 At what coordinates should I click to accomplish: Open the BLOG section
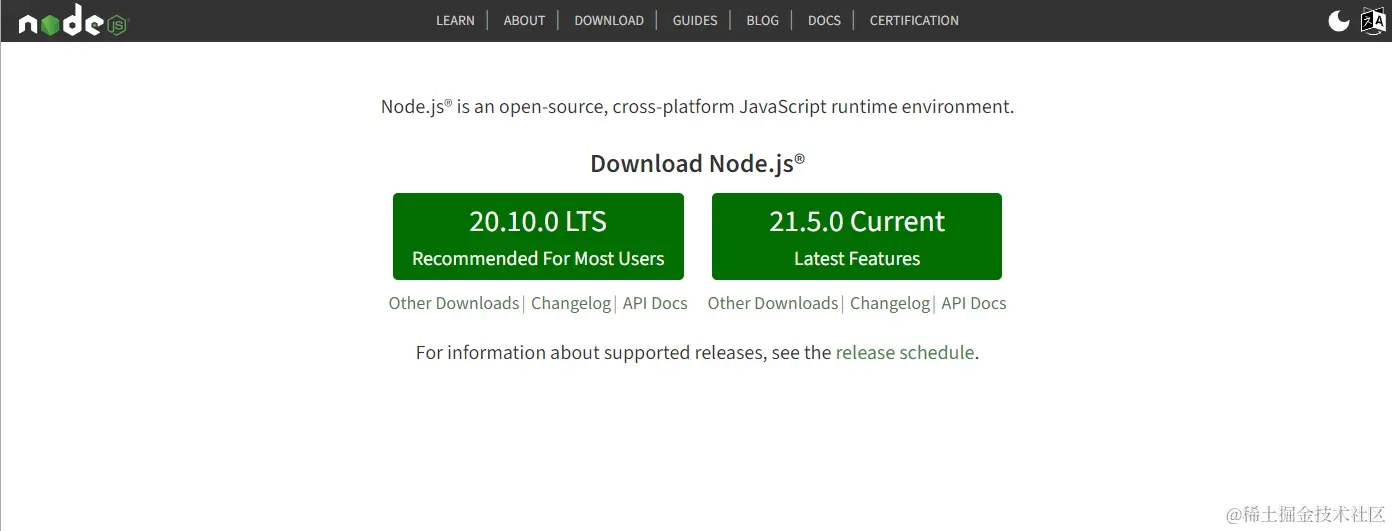tap(762, 20)
